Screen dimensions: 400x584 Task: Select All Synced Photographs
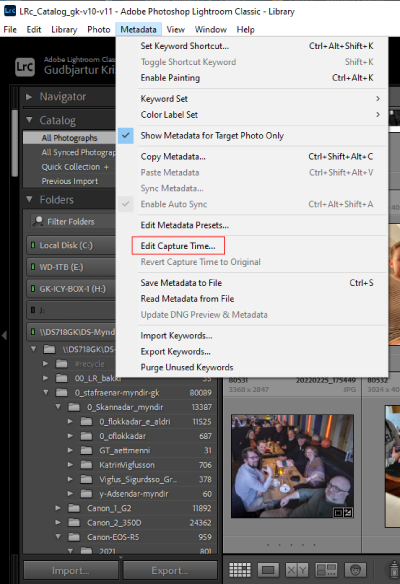[70, 152]
